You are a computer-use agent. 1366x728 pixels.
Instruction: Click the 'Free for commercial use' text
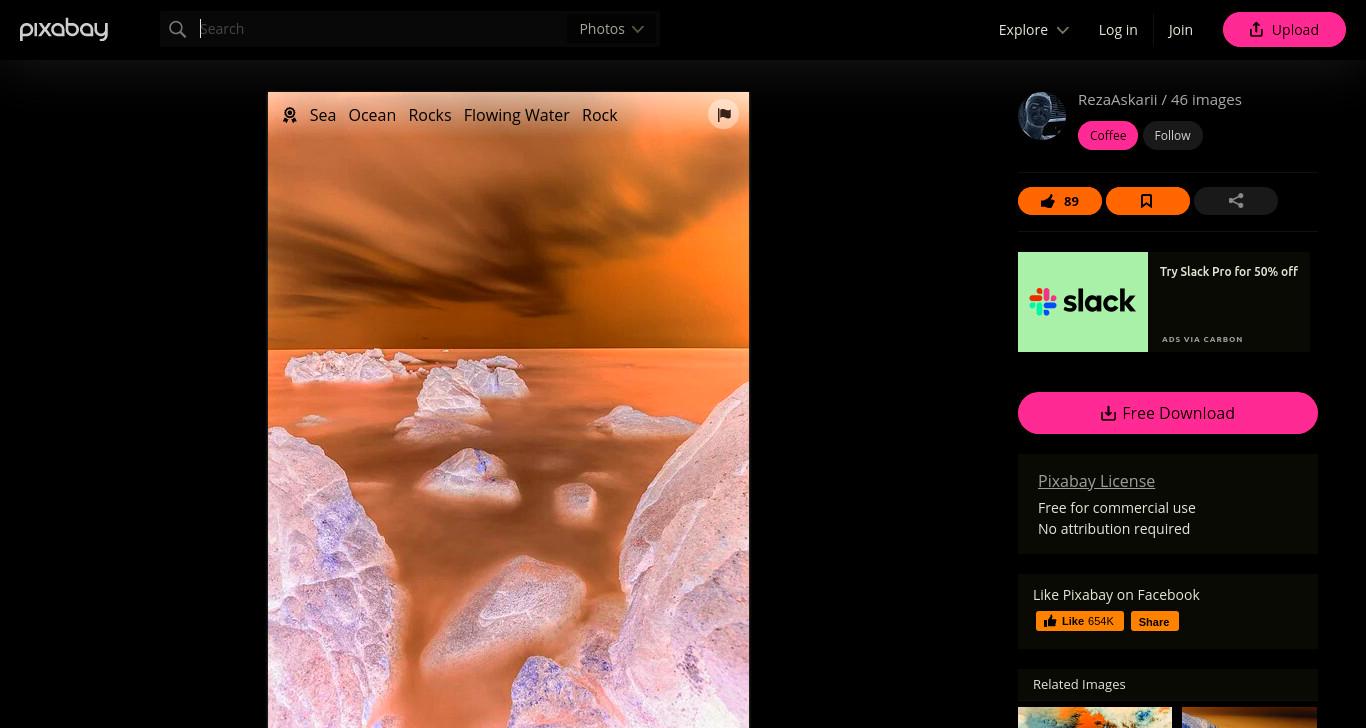(x=1117, y=508)
